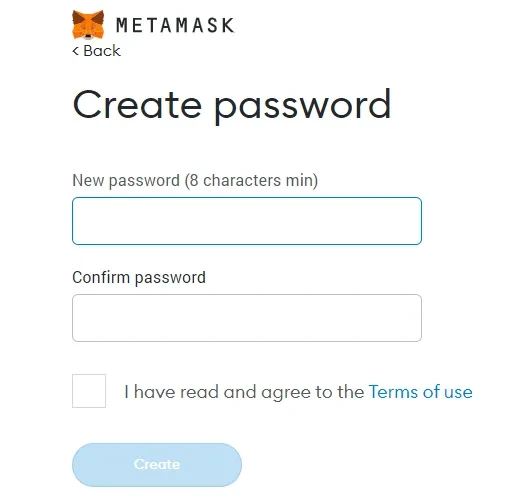The width and height of the screenshot is (517, 499).
Task: Click the '(8 characters min)' hint text
Action: point(251,181)
